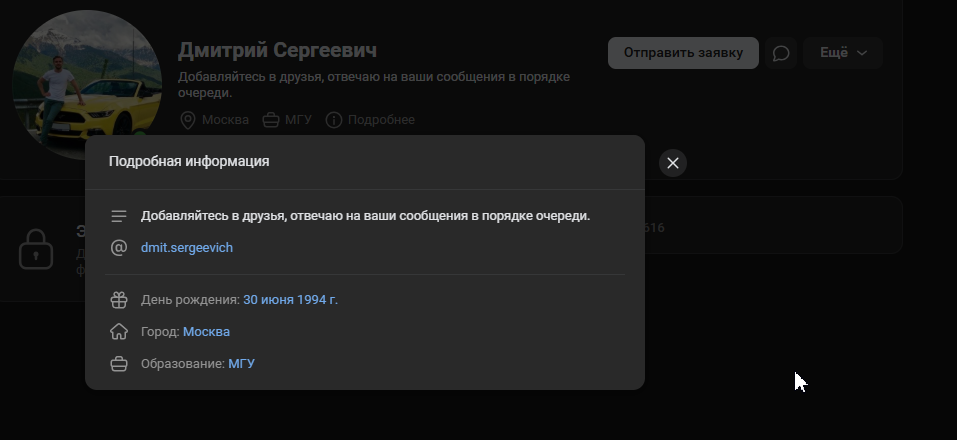
Task: Click the name Дмитрий Сергеевич
Action: pos(277,50)
